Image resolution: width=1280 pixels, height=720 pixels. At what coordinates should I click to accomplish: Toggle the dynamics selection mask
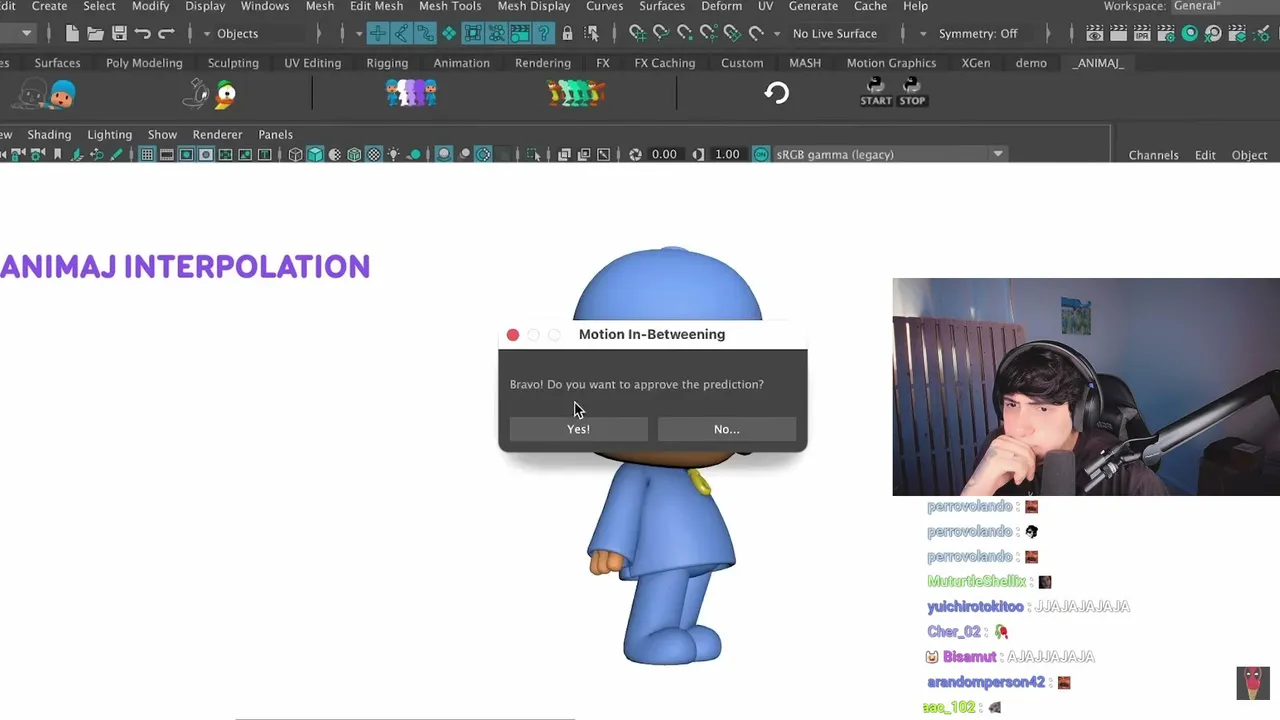coord(497,33)
